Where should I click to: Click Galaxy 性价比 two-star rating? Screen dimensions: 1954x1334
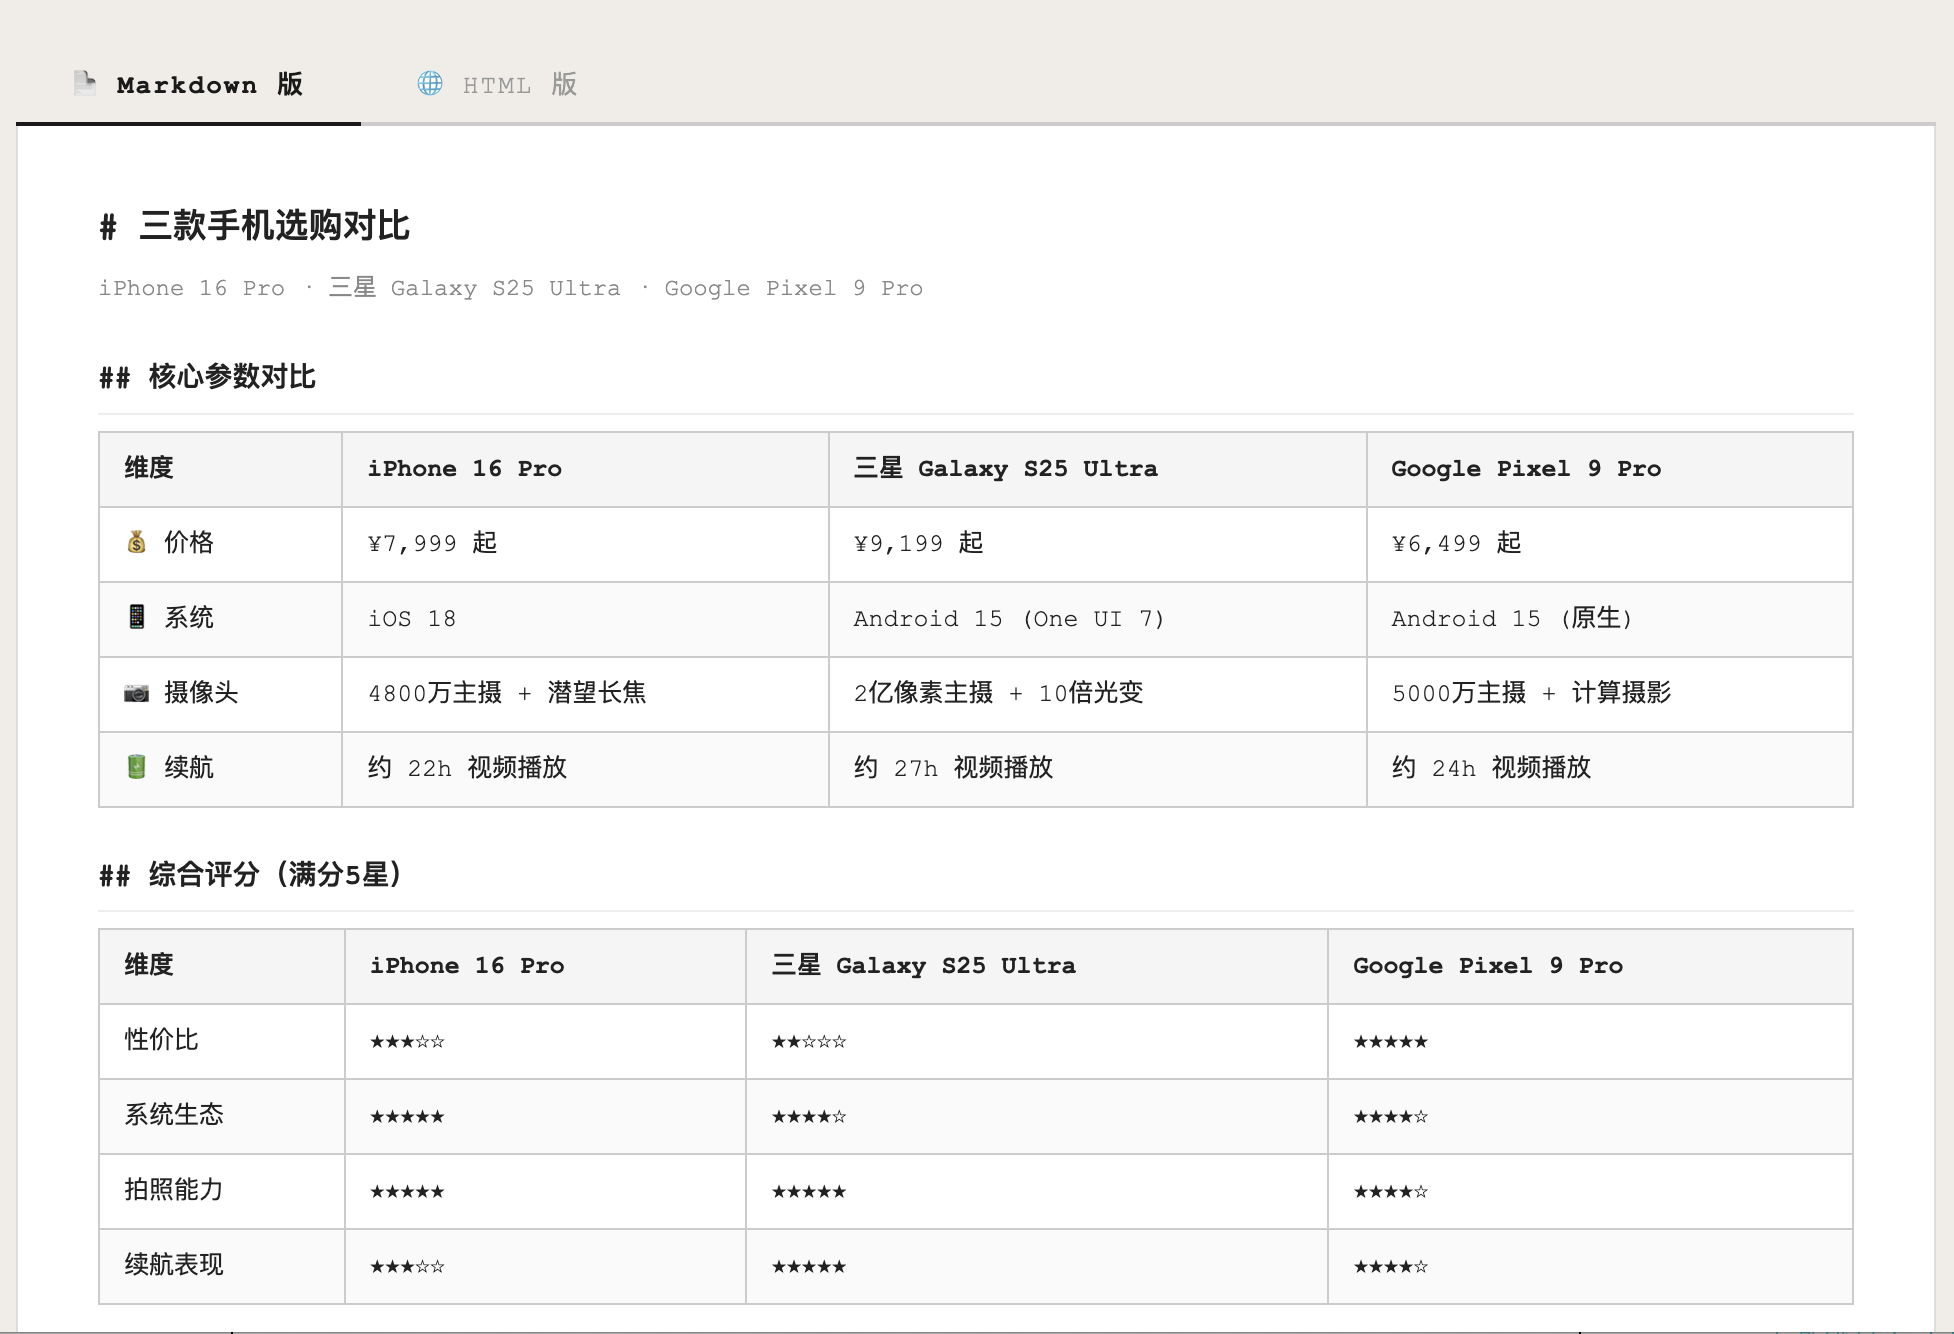pyautogui.click(x=809, y=1042)
